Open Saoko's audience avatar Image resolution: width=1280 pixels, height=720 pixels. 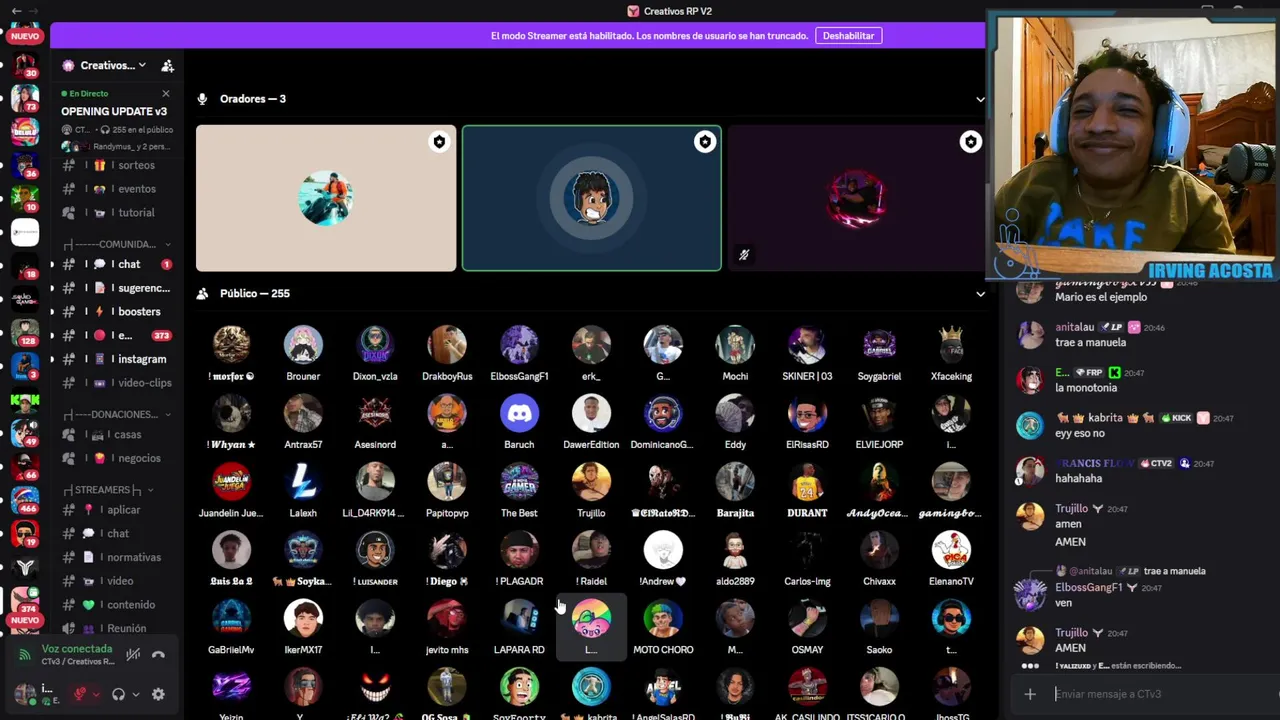[879, 618]
